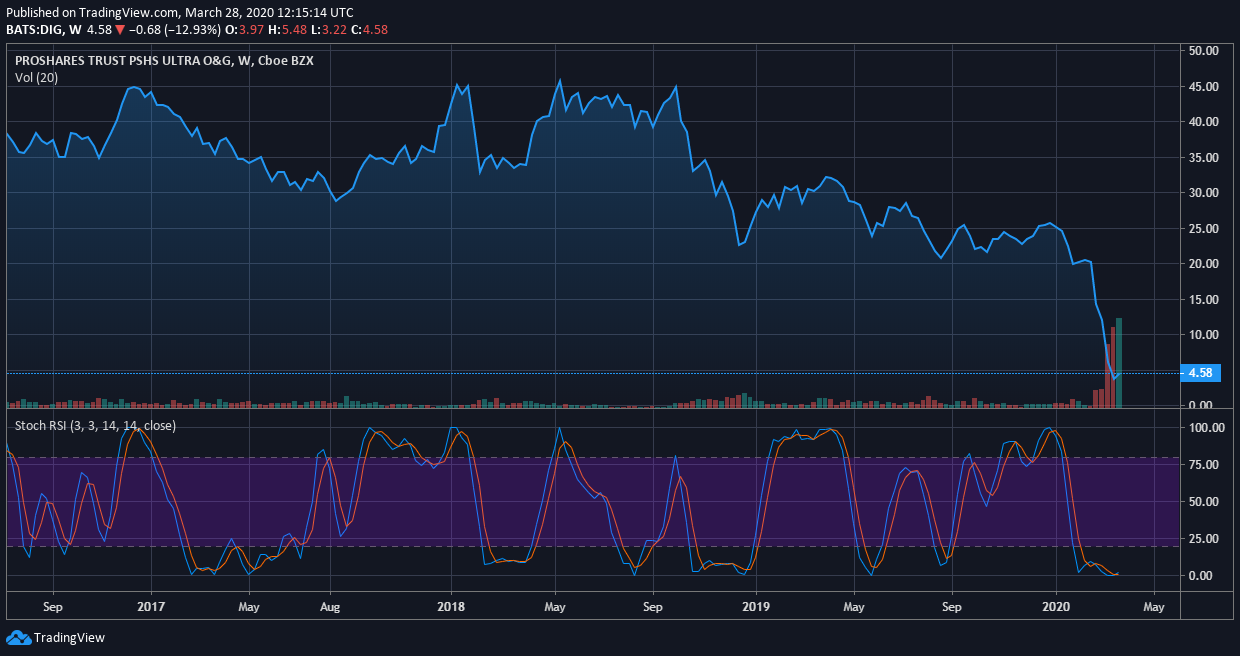Click the tallest green volume bar

(1120, 362)
